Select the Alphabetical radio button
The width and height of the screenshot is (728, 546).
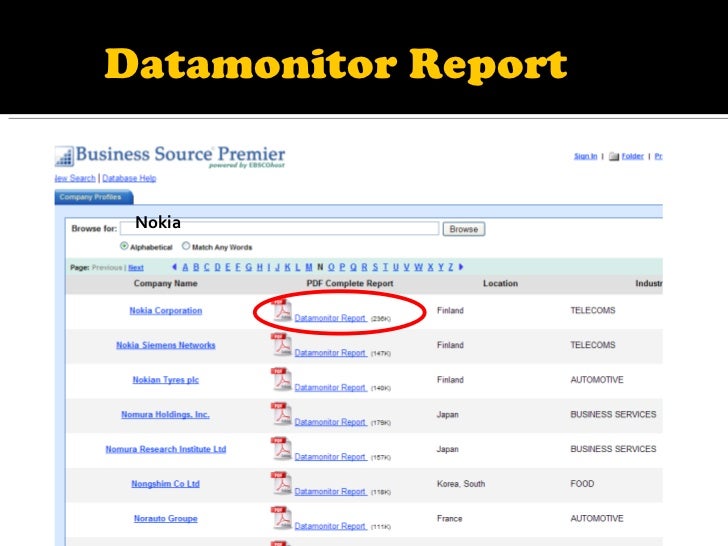click(x=124, y=246)
